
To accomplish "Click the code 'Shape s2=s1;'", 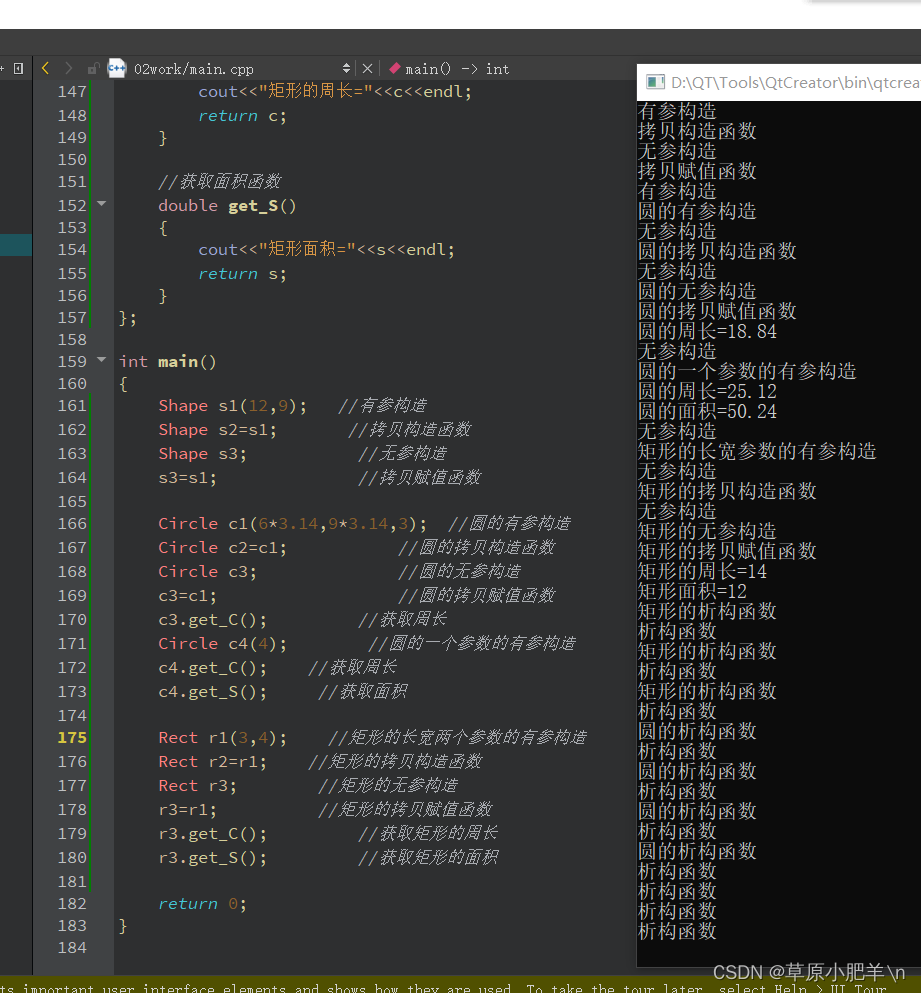I will [217, 430].
